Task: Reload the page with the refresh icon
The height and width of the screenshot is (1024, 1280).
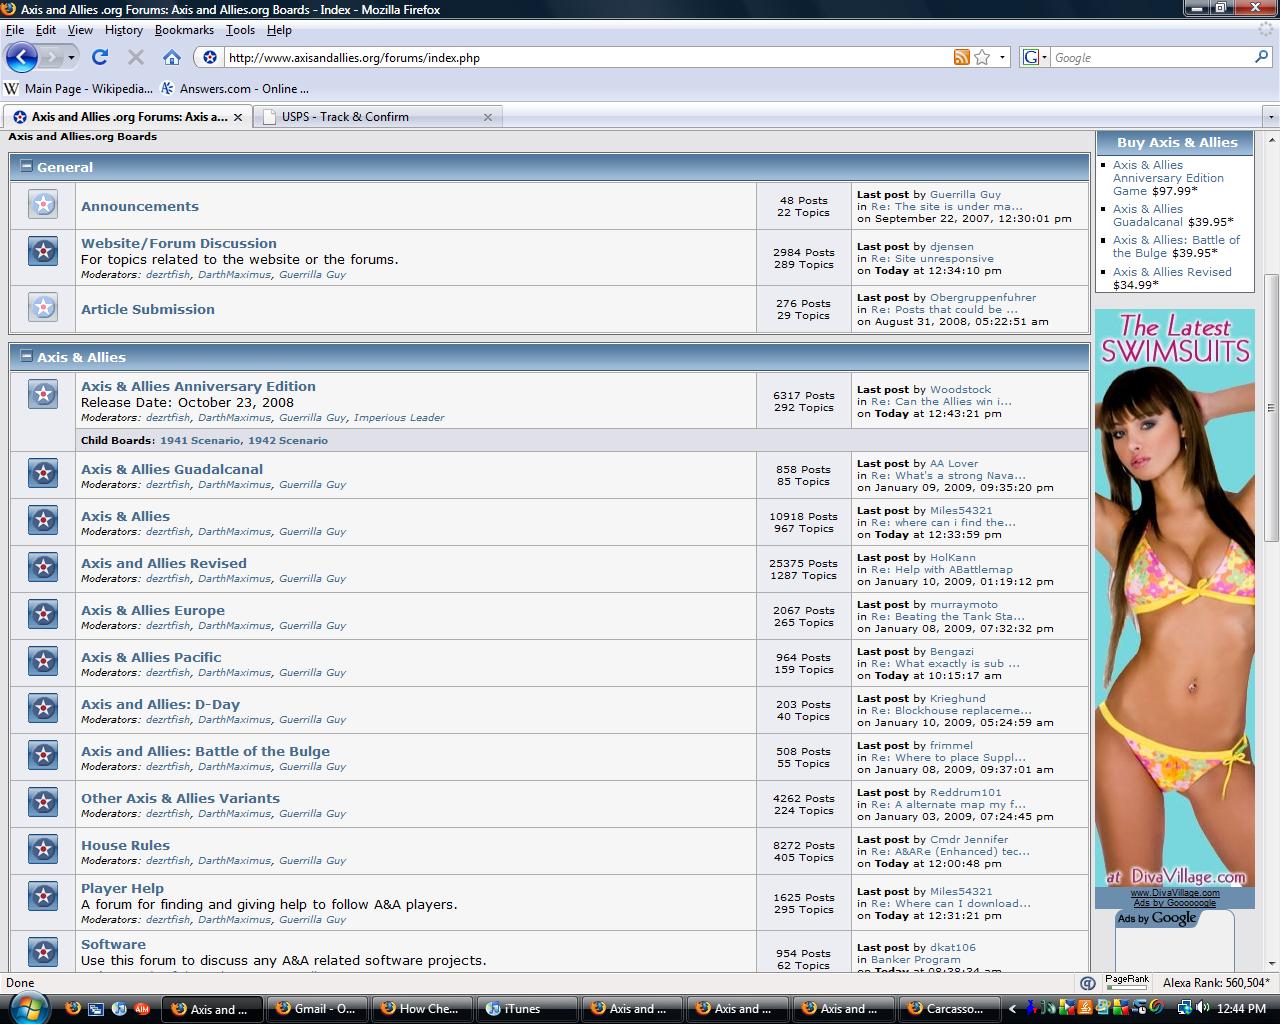Action: pos(100,57)
